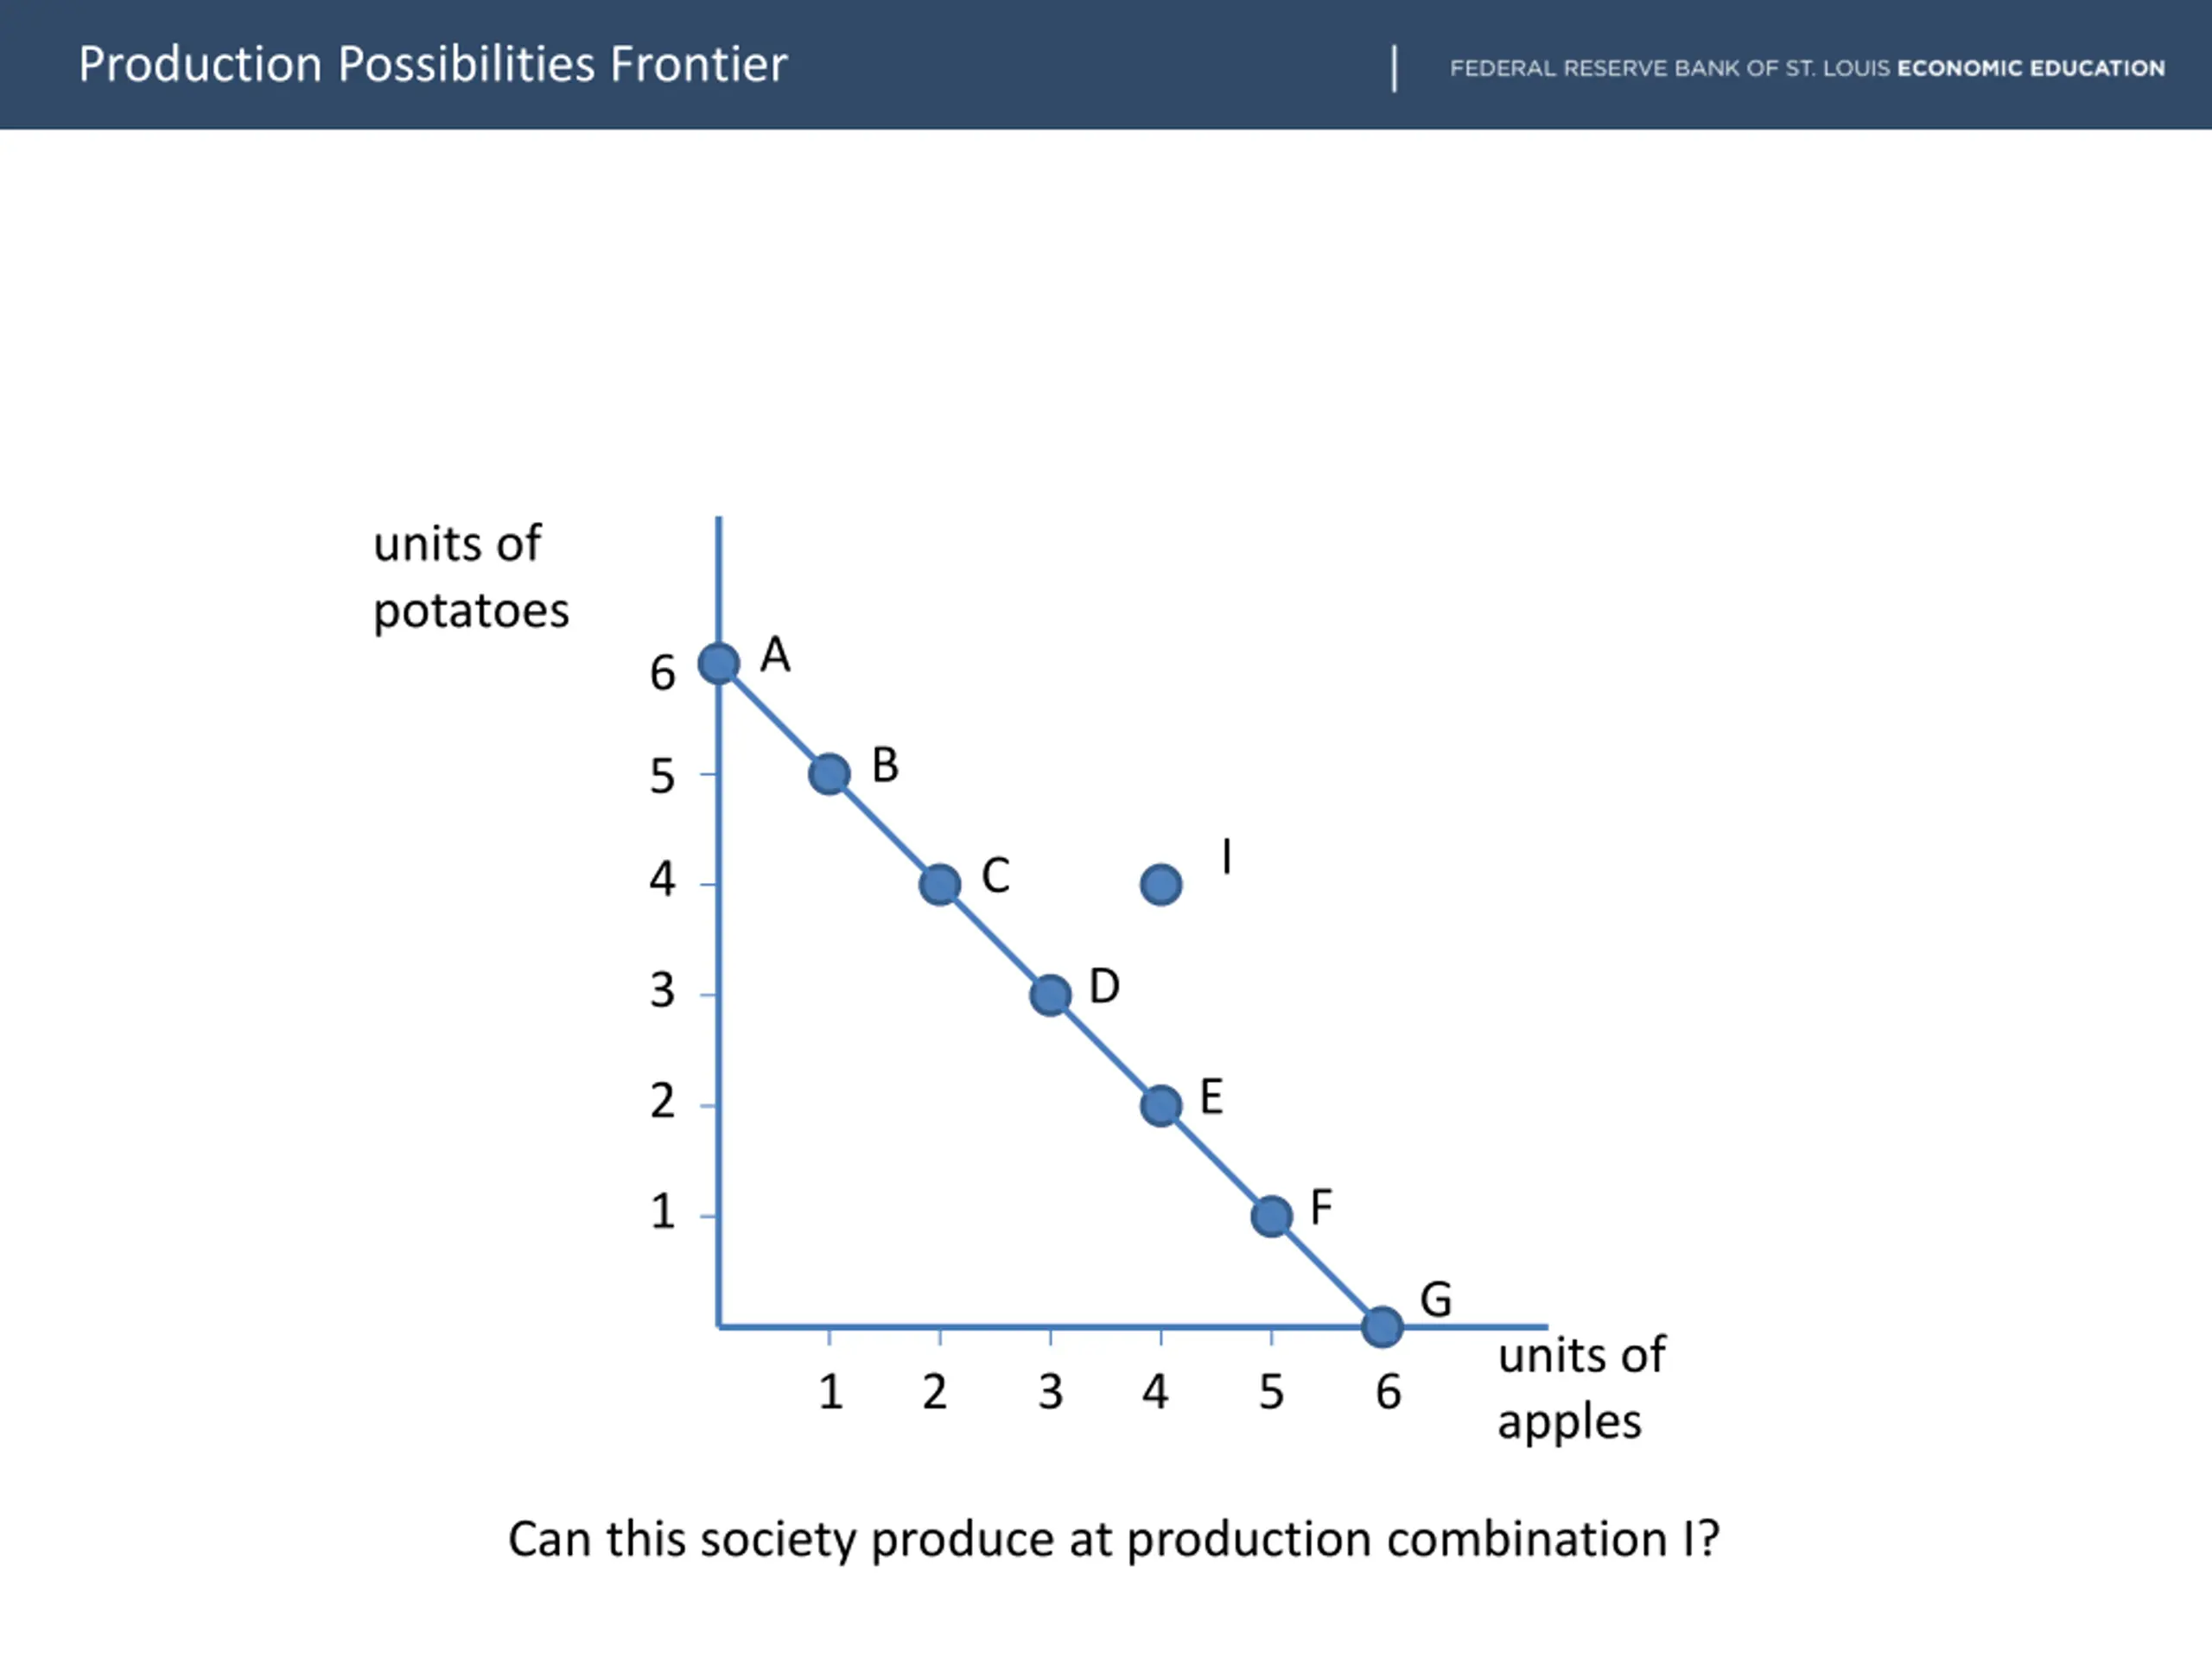This screenshot has width=2212, height=1659.
Task: Click the number 5 on the apples axis
Action: [1271, 1392]
